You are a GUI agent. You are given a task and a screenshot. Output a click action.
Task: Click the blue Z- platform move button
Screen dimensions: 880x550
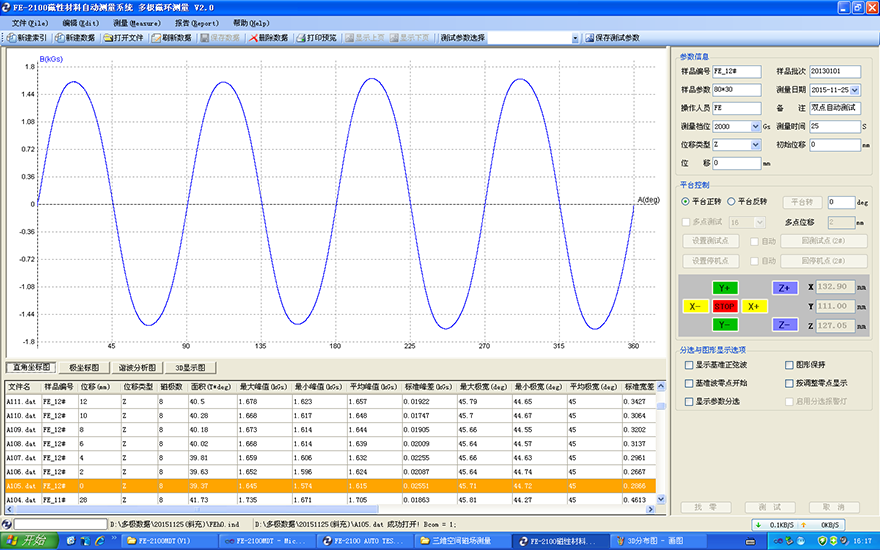point(785,324)
